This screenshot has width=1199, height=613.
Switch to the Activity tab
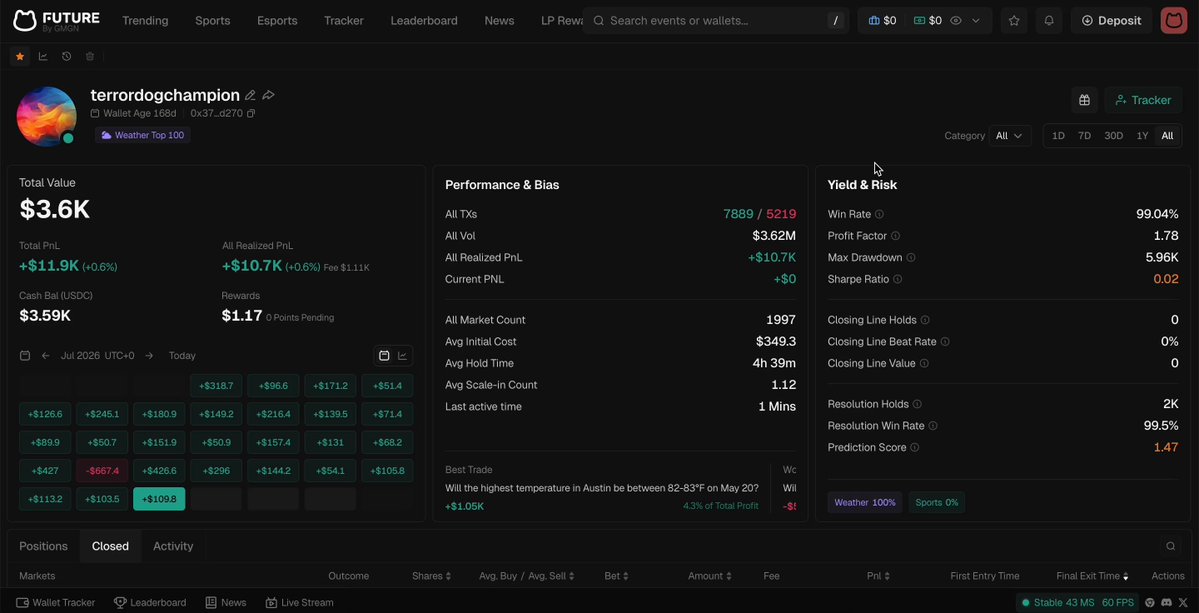(x=173, y=546)
